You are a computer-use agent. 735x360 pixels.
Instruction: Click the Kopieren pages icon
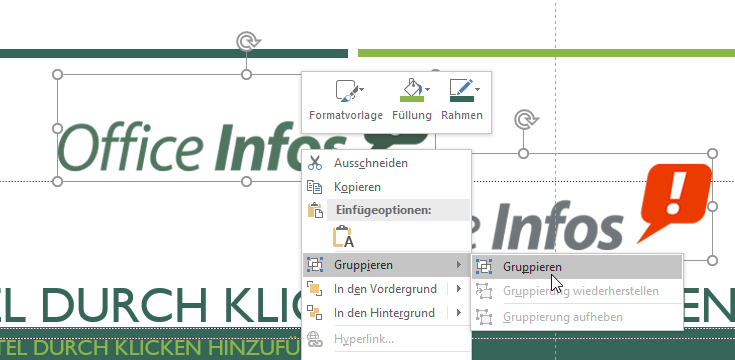point(315,187)
